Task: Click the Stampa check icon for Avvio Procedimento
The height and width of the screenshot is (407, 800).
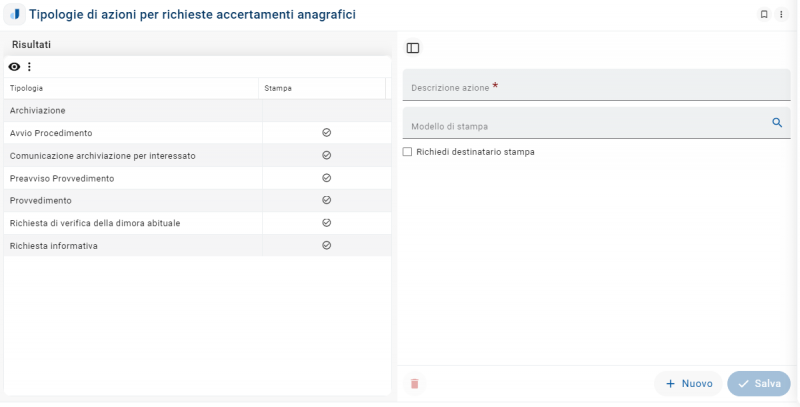Action: 326,133
